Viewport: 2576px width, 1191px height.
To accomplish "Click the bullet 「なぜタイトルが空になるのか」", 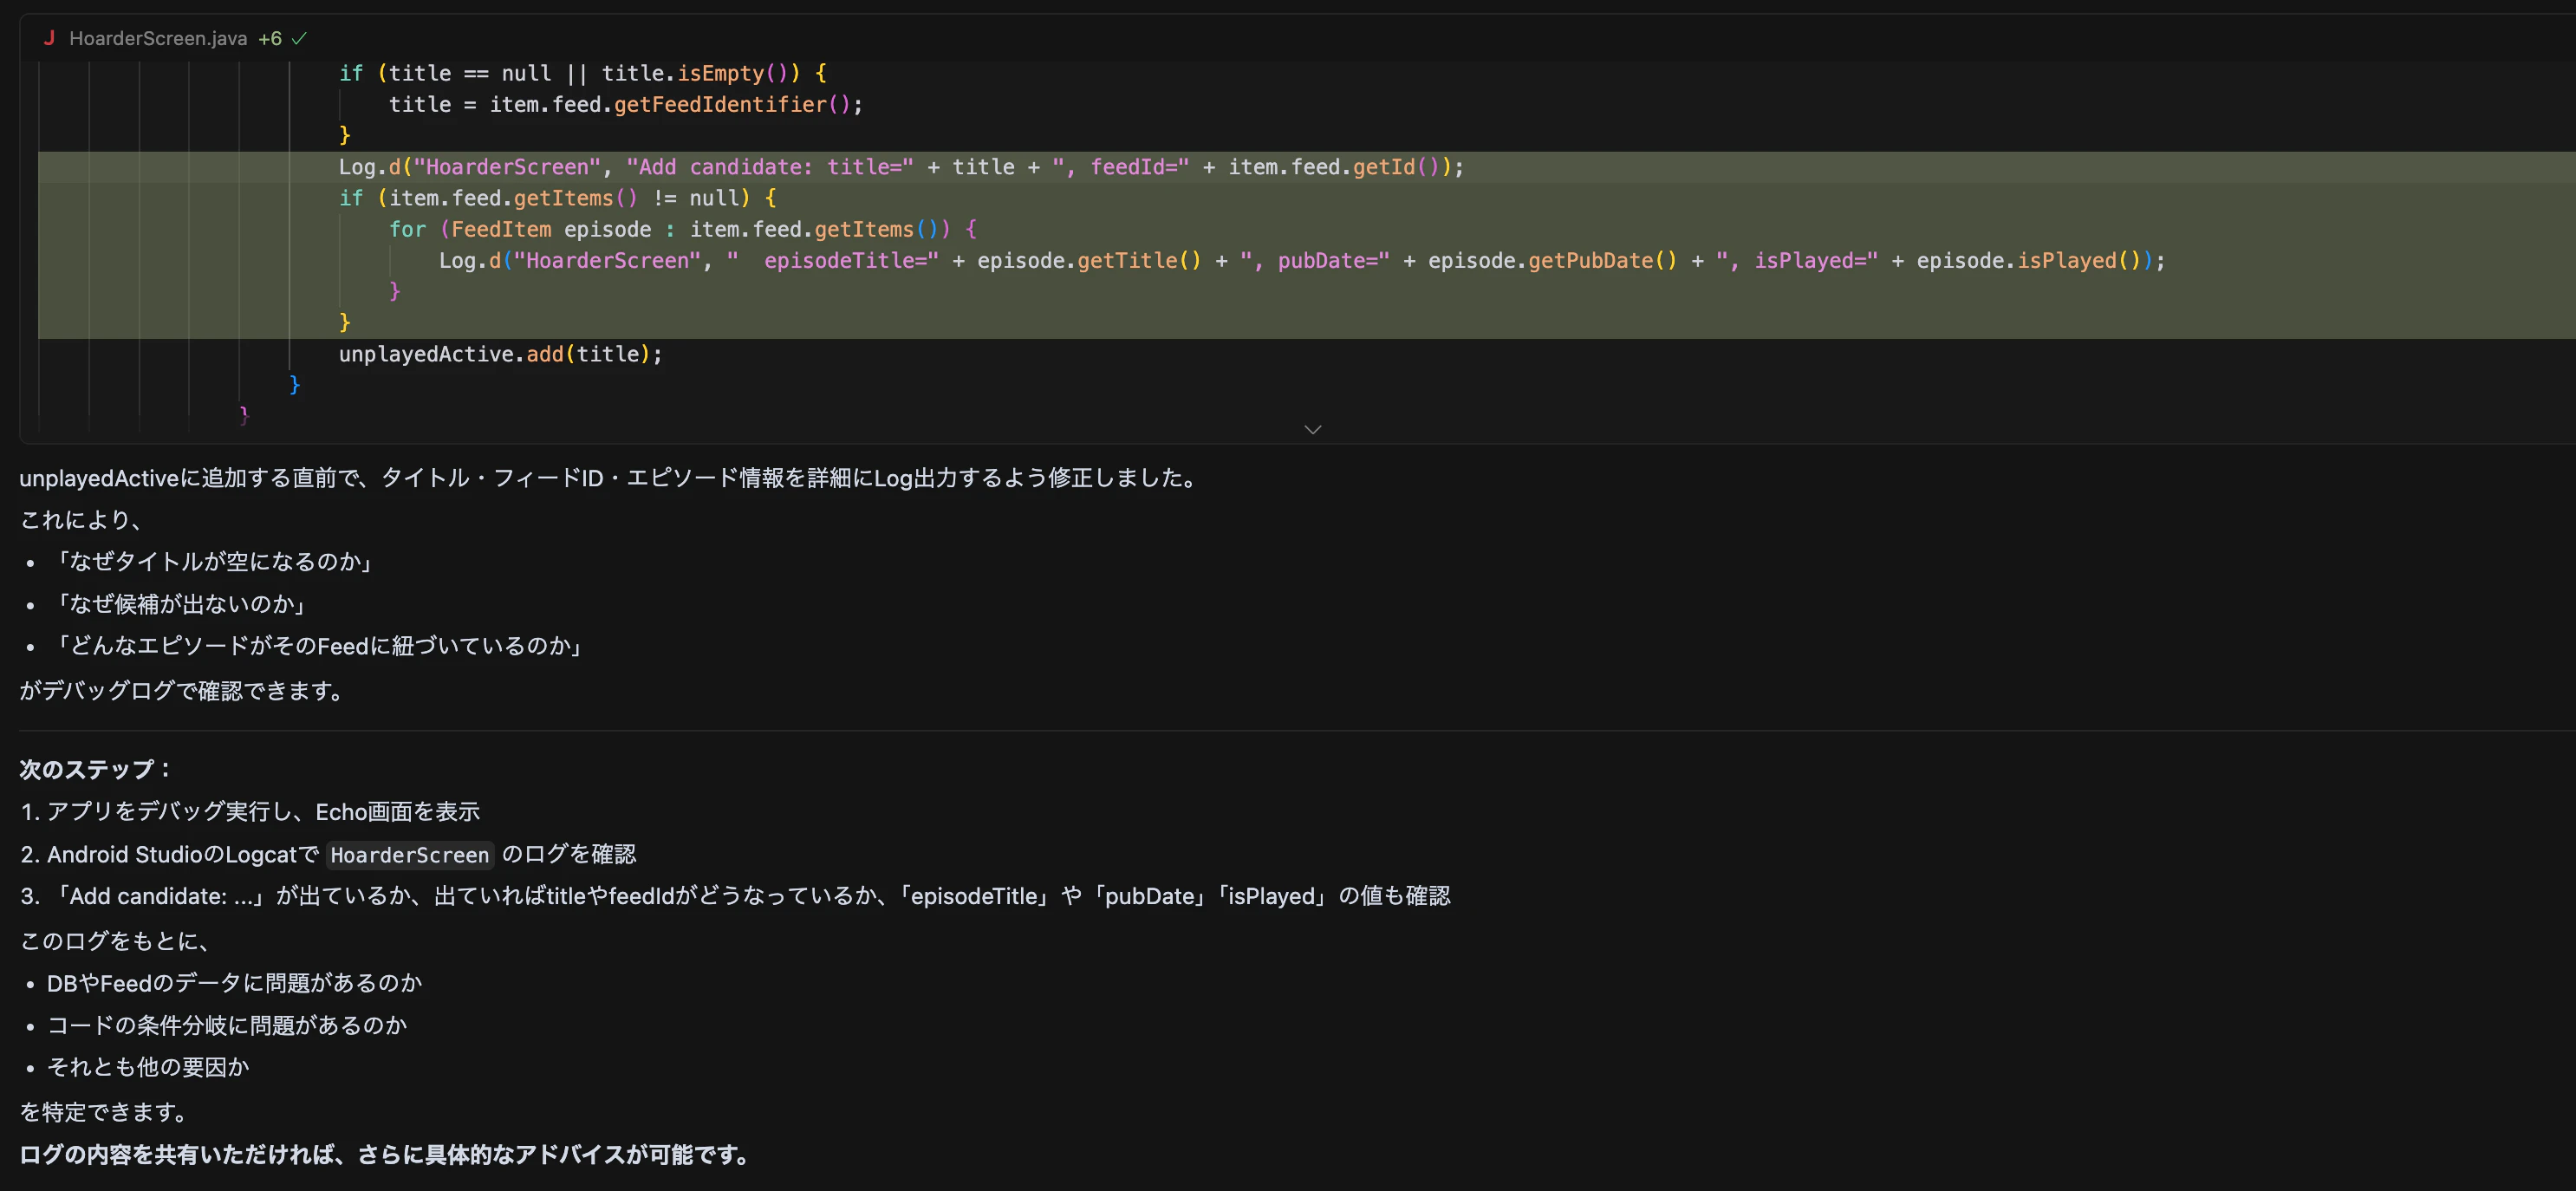I will click(213, 562).
